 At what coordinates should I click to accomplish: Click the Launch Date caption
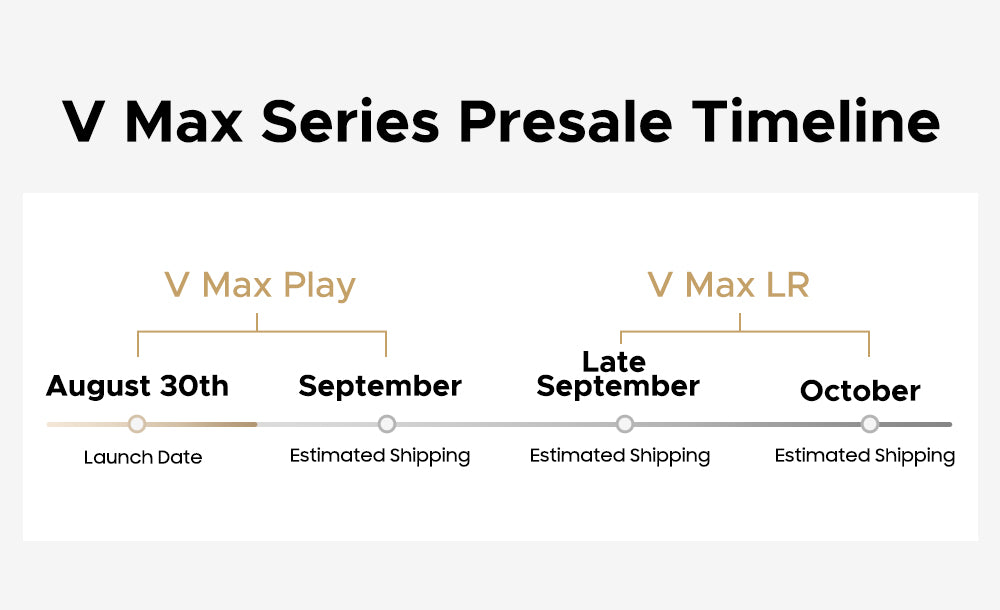coord(143,458)
